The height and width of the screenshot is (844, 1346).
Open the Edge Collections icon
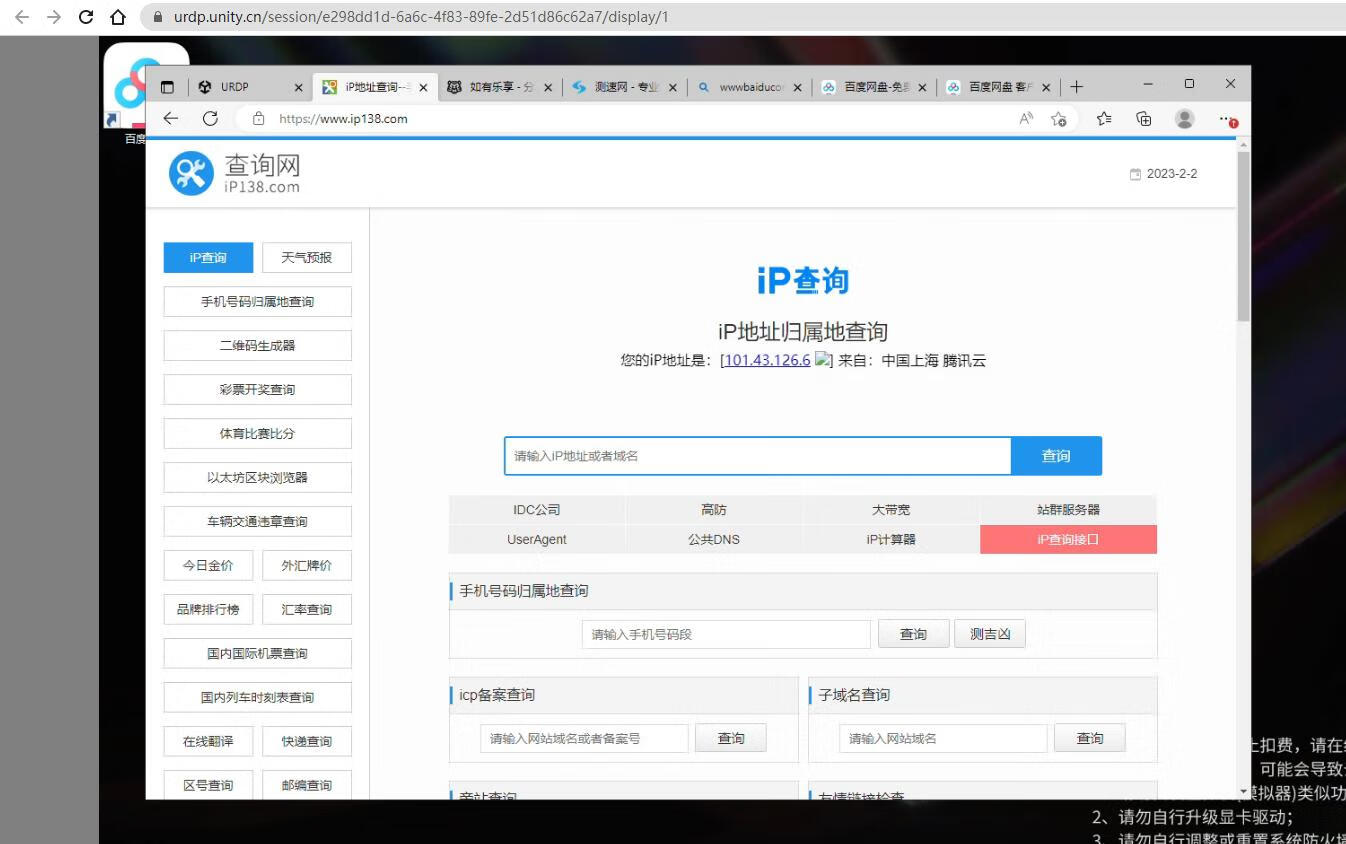1144,119
